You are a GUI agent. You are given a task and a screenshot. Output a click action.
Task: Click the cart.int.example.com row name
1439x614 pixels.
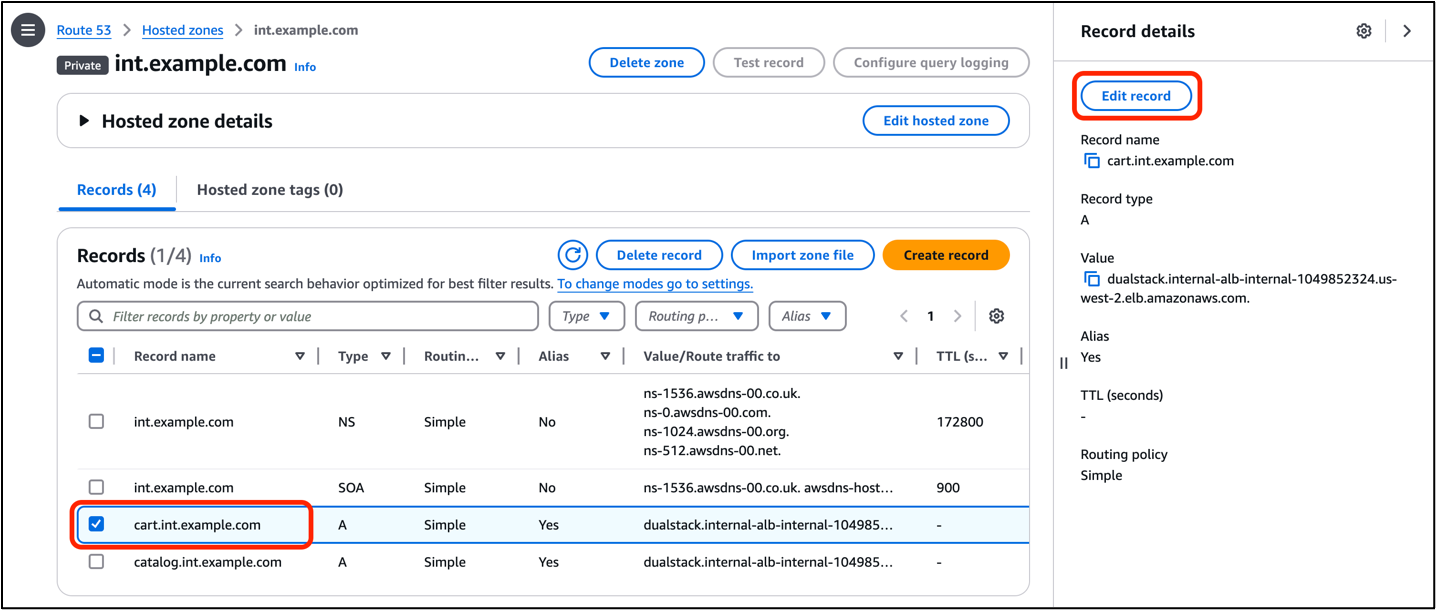tap(197, 524)
